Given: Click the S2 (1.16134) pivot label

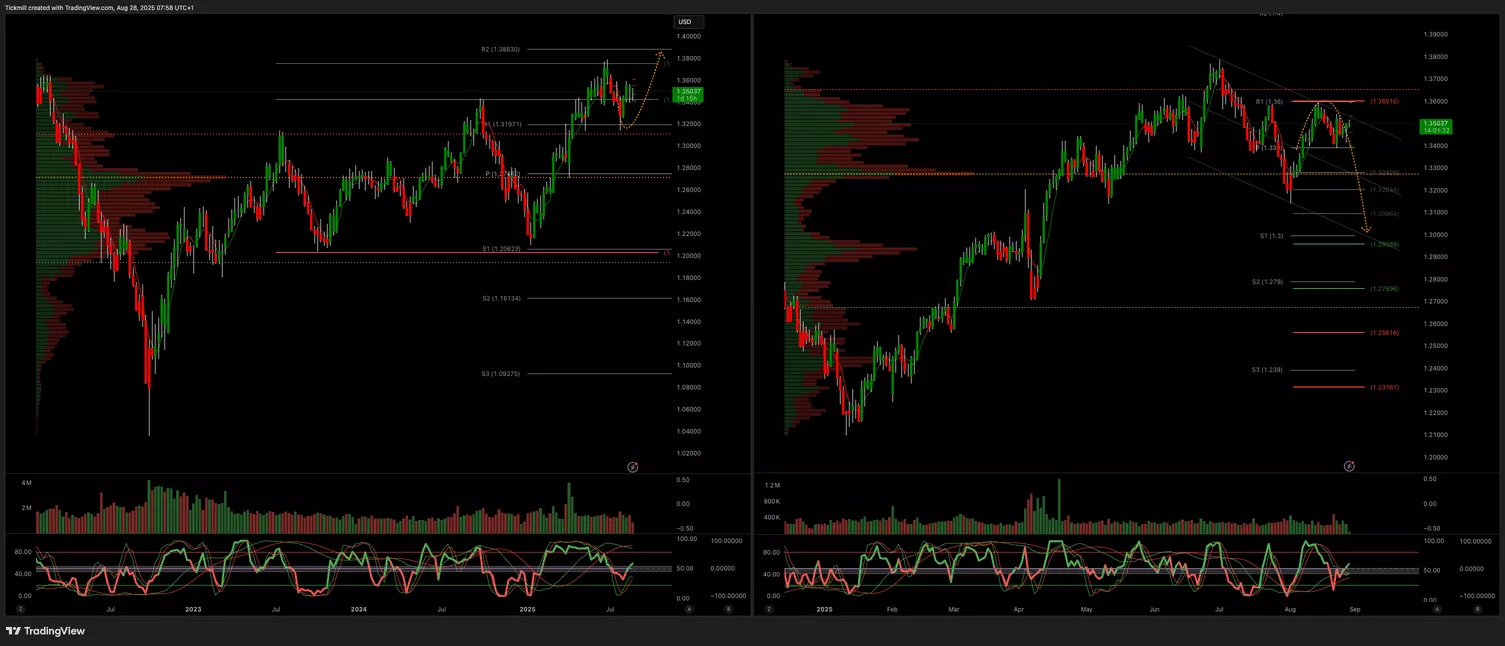Looking at the screenshot, I should (x=500, y=298).
